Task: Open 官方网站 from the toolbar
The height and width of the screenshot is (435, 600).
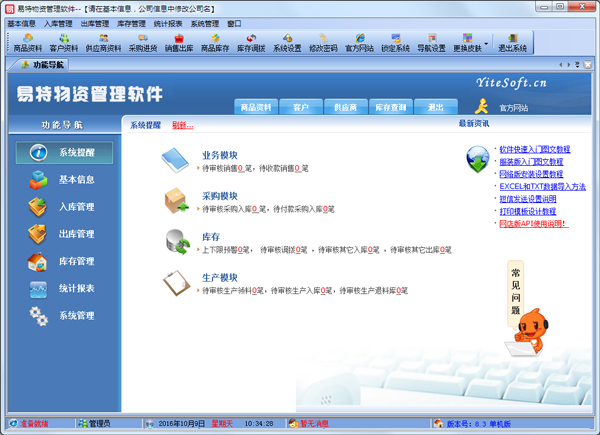Action: tap(359, 42)
